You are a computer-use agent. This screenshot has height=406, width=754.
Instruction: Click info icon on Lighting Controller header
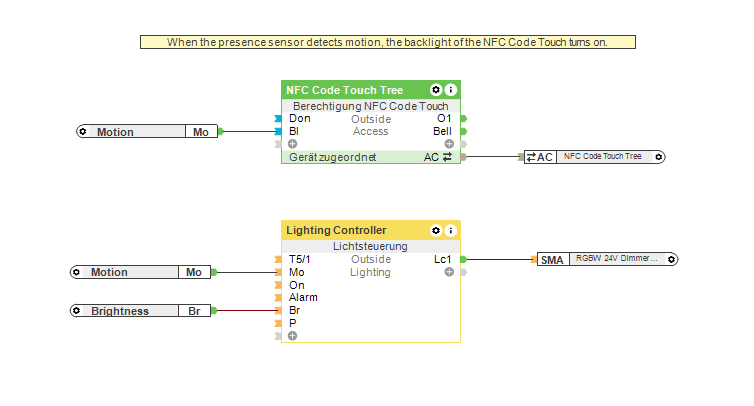click(451, 230)
